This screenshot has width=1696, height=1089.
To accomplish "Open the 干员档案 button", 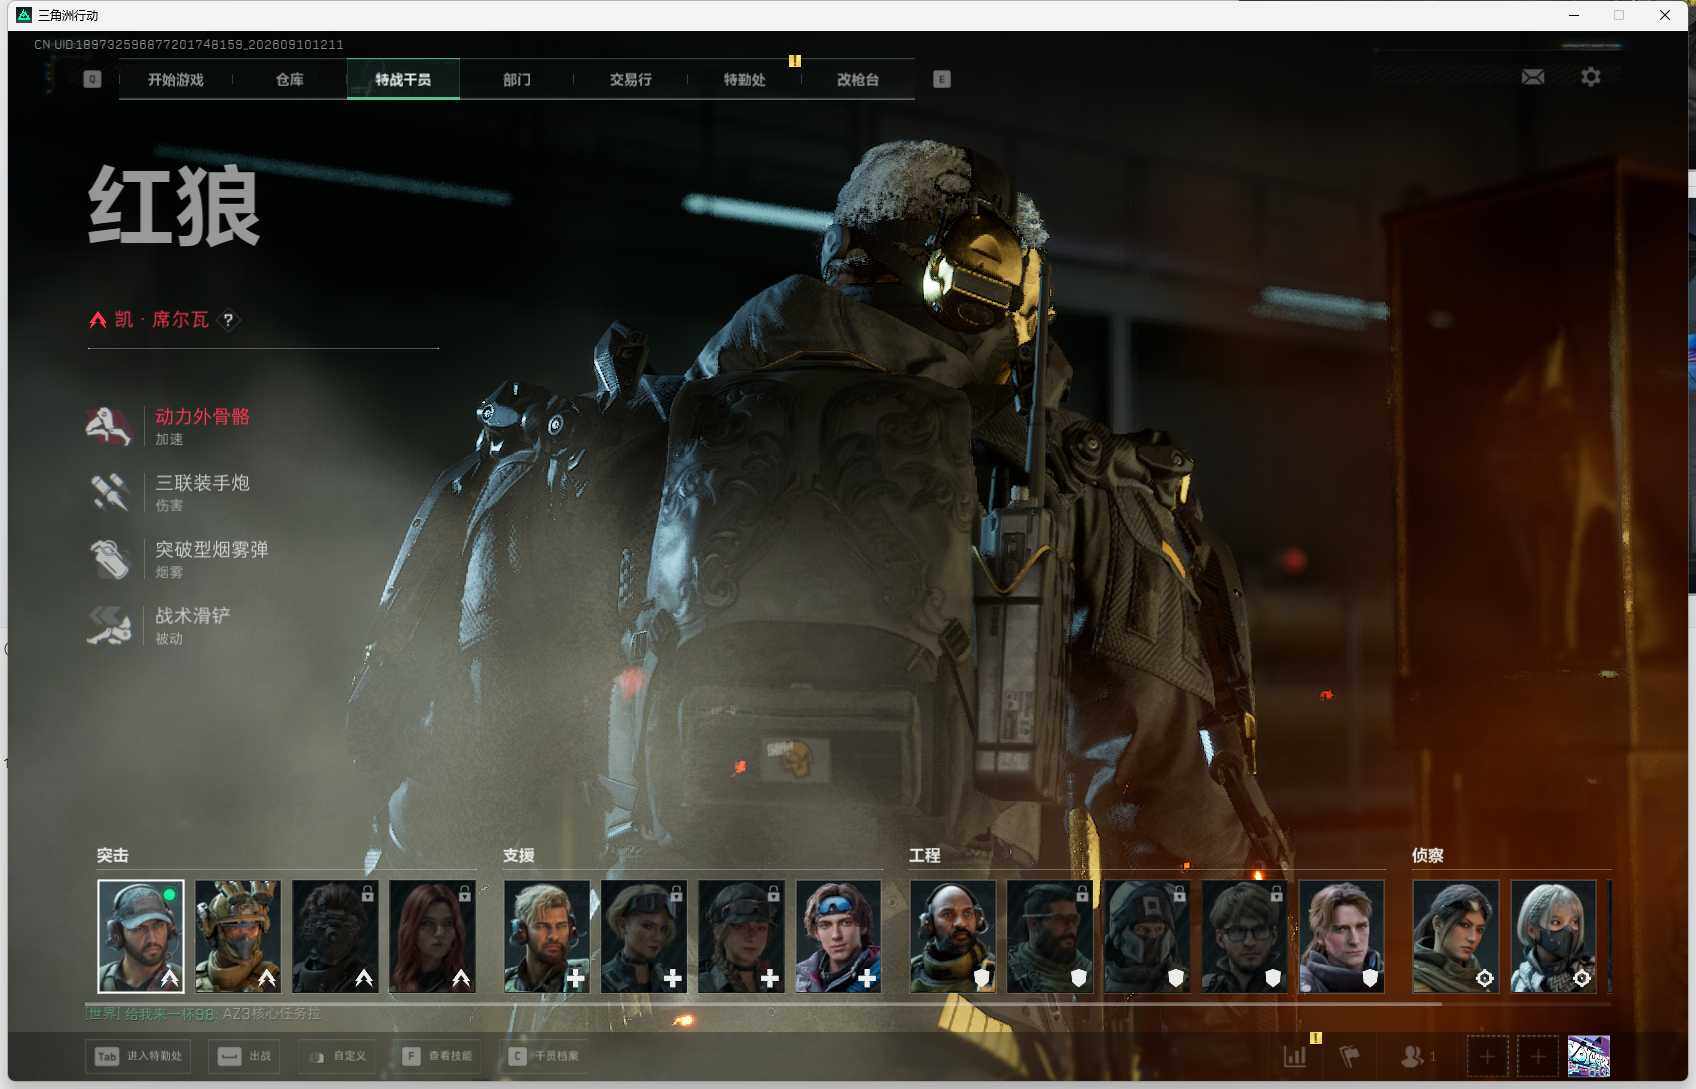I will (544, 1056).
